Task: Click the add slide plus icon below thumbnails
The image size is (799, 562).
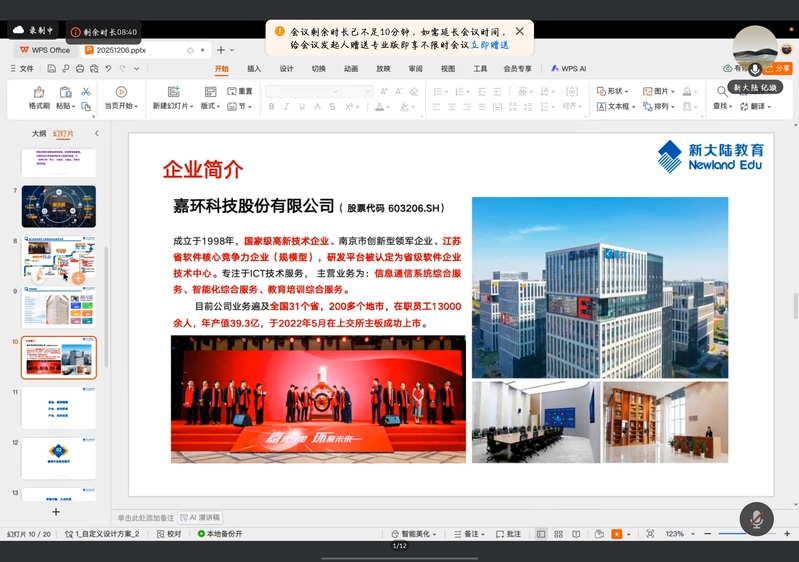Action: click(x=56, y=512)
